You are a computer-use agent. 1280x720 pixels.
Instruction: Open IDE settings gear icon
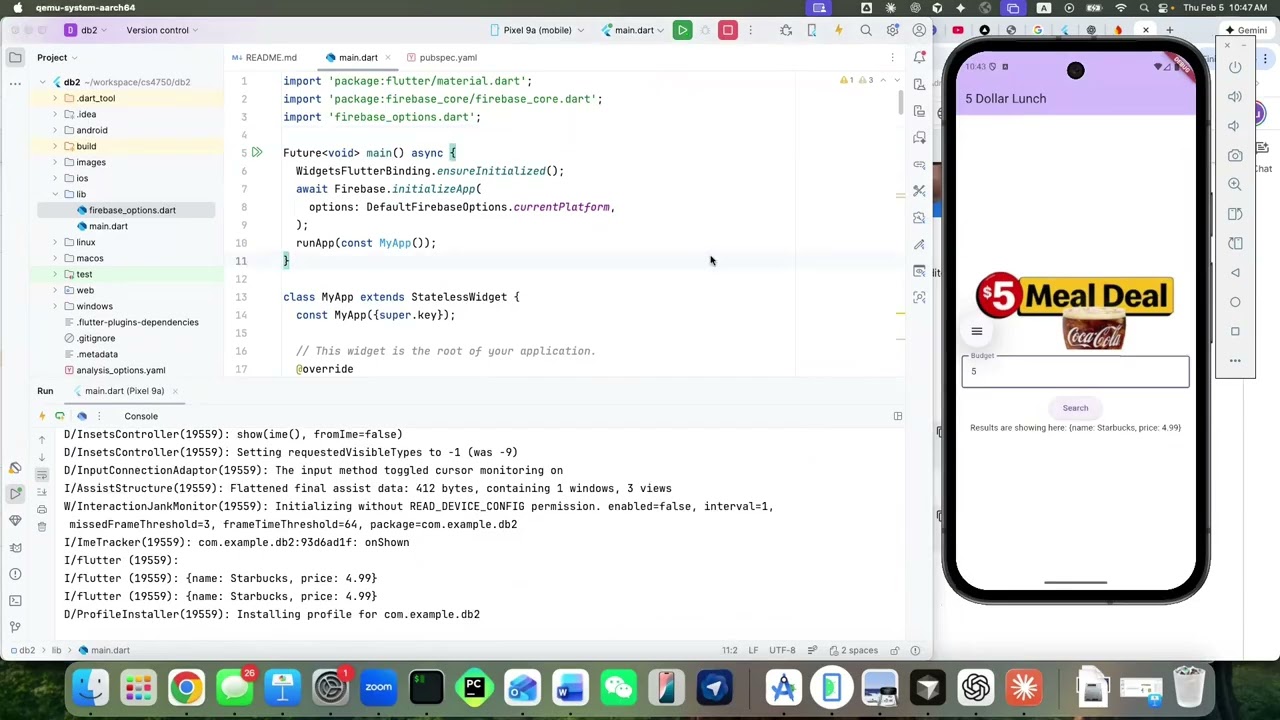coord(892,30)
